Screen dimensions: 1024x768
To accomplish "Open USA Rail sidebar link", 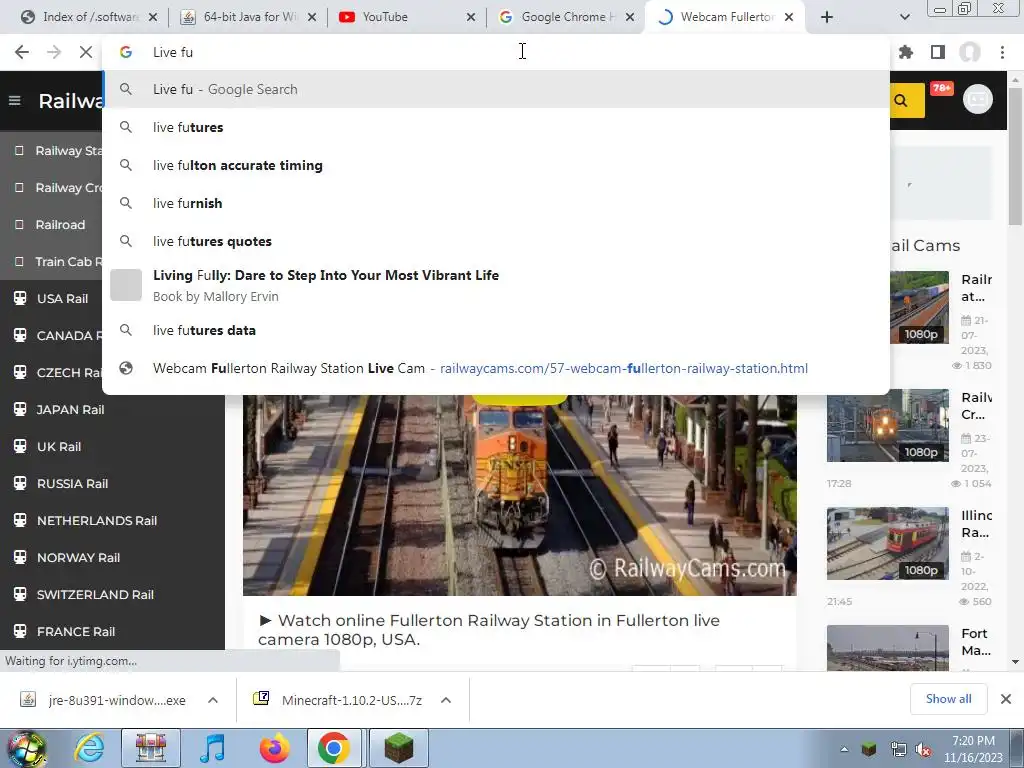I will click(62, 298).
